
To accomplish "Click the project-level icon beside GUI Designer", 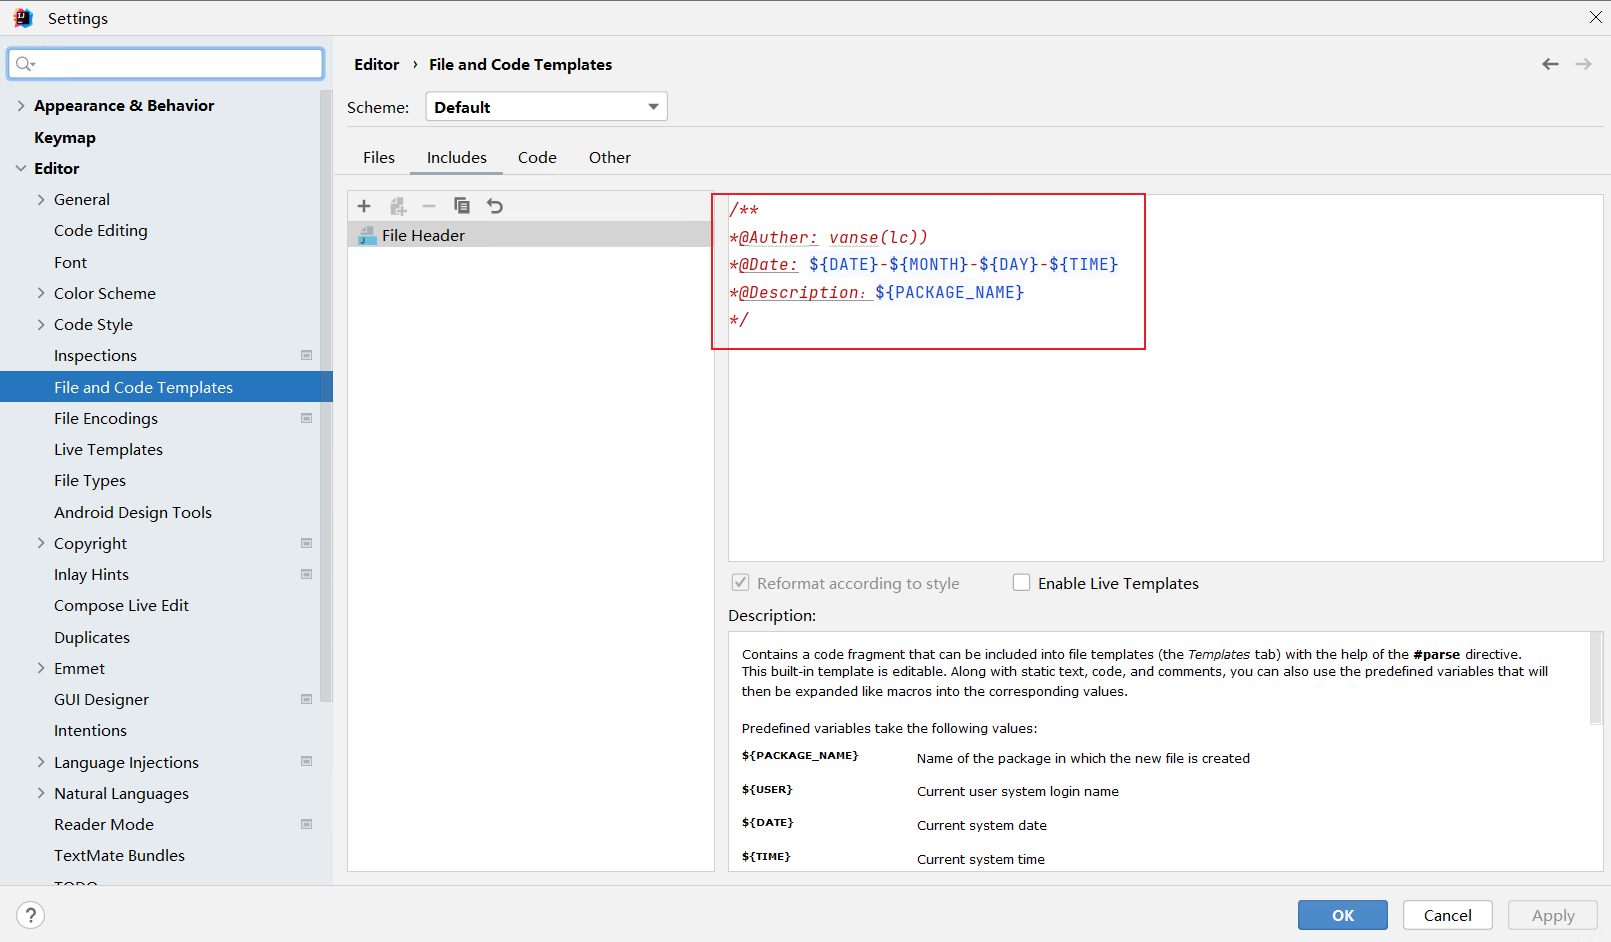I will click(x=306, y=699).
